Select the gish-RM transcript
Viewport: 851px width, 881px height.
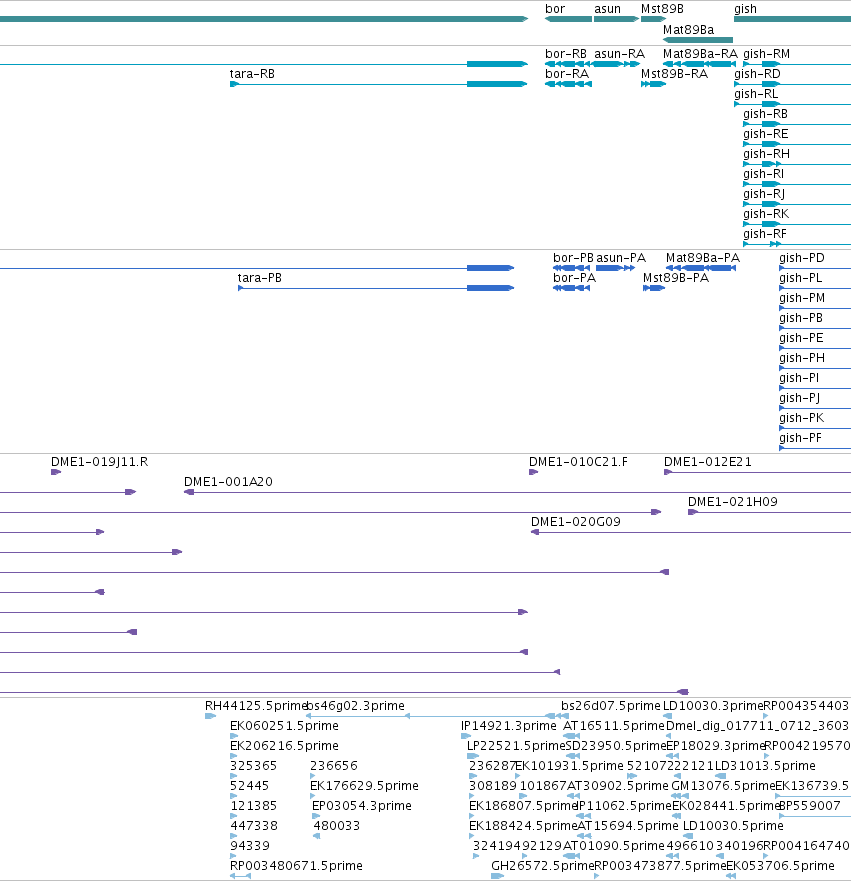tap(766, 54)
